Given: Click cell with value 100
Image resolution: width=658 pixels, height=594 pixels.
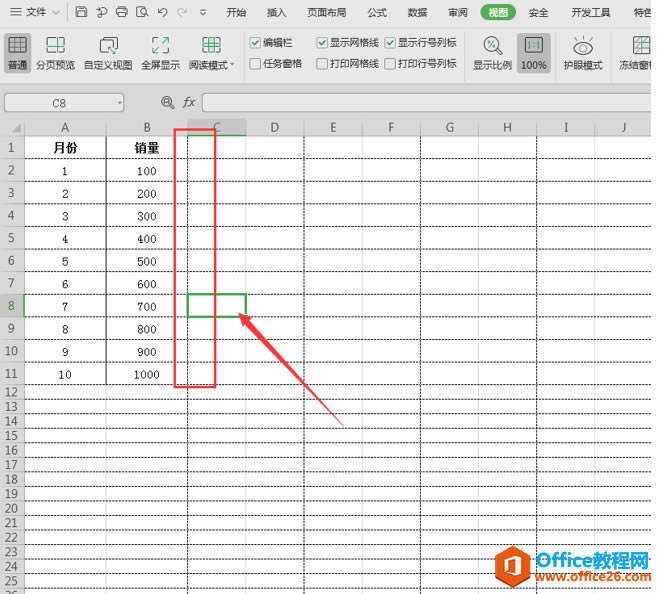Looking at the screenshot, I should point(147,170).
